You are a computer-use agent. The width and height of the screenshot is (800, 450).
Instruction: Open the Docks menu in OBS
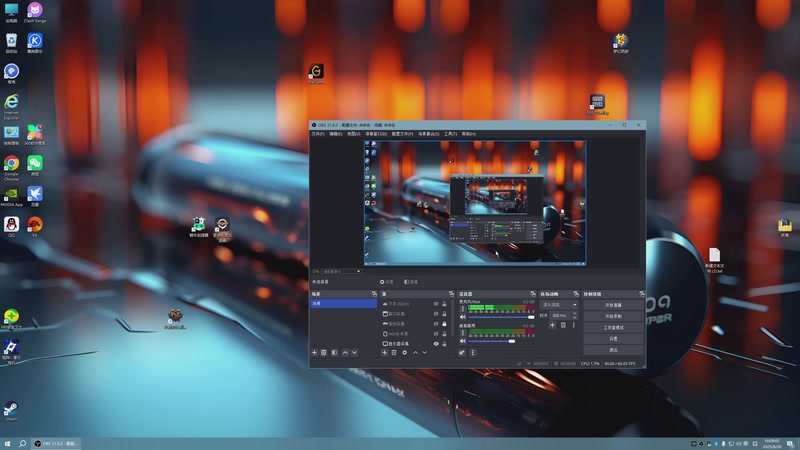(376, 134)
